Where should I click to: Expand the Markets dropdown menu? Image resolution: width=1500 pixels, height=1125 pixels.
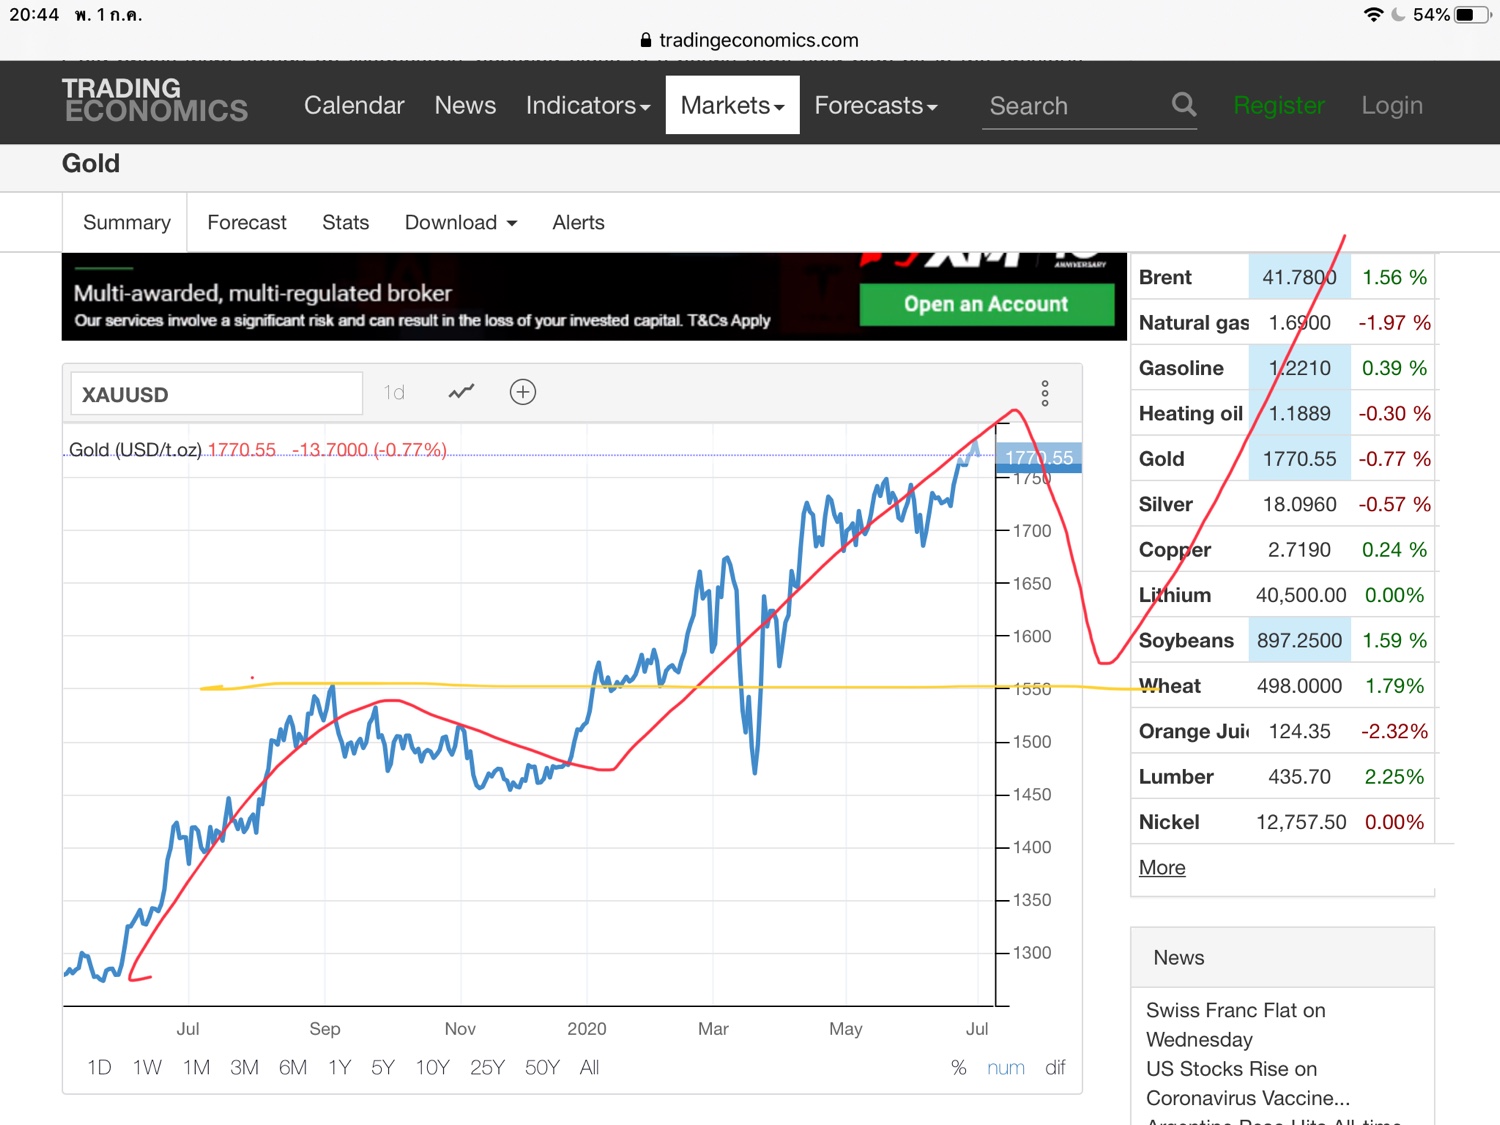[733, 105]
